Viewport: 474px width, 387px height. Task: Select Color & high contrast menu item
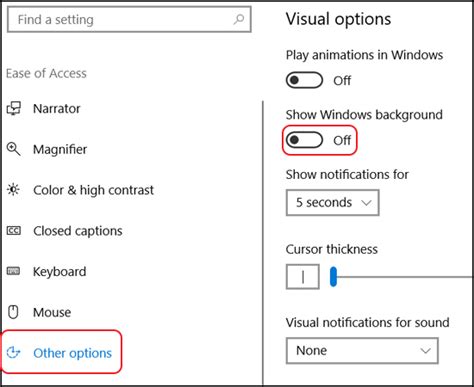point(93,190)
